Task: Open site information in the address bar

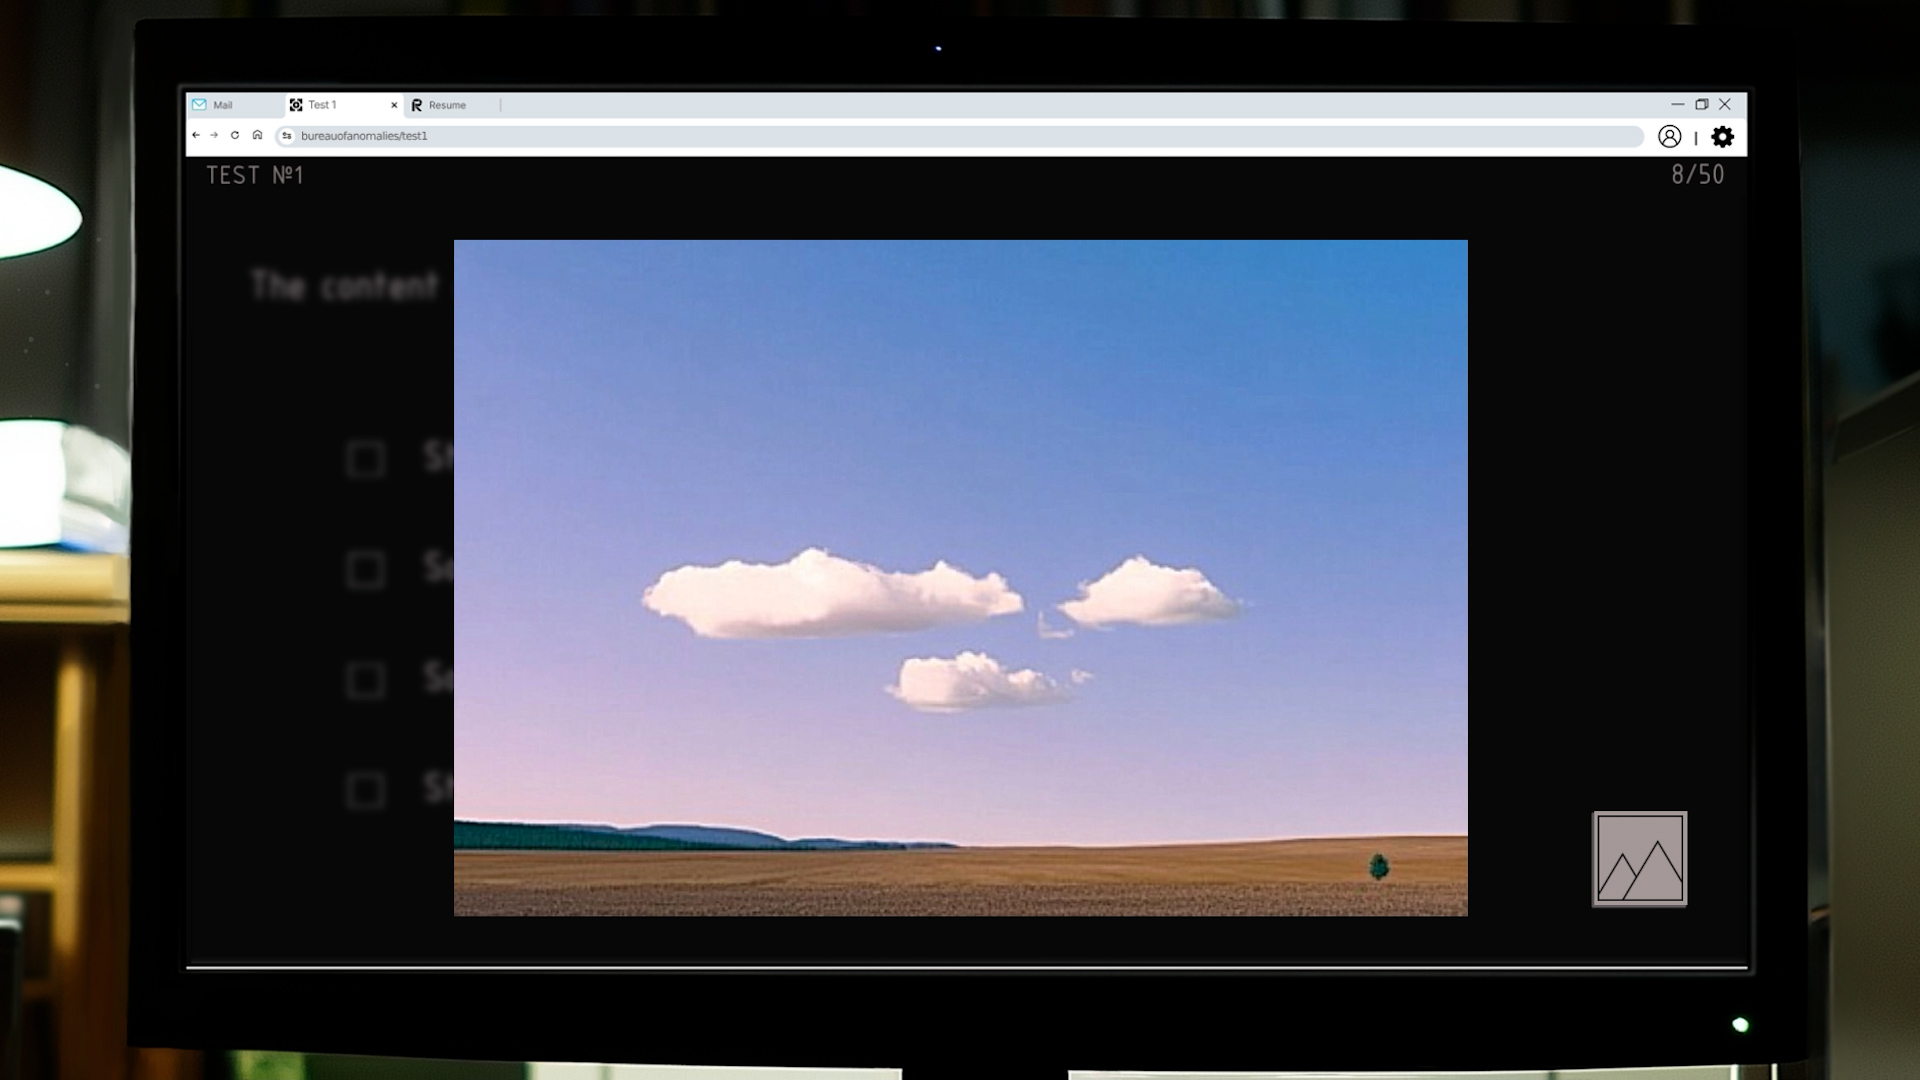Action: point(285,135)
